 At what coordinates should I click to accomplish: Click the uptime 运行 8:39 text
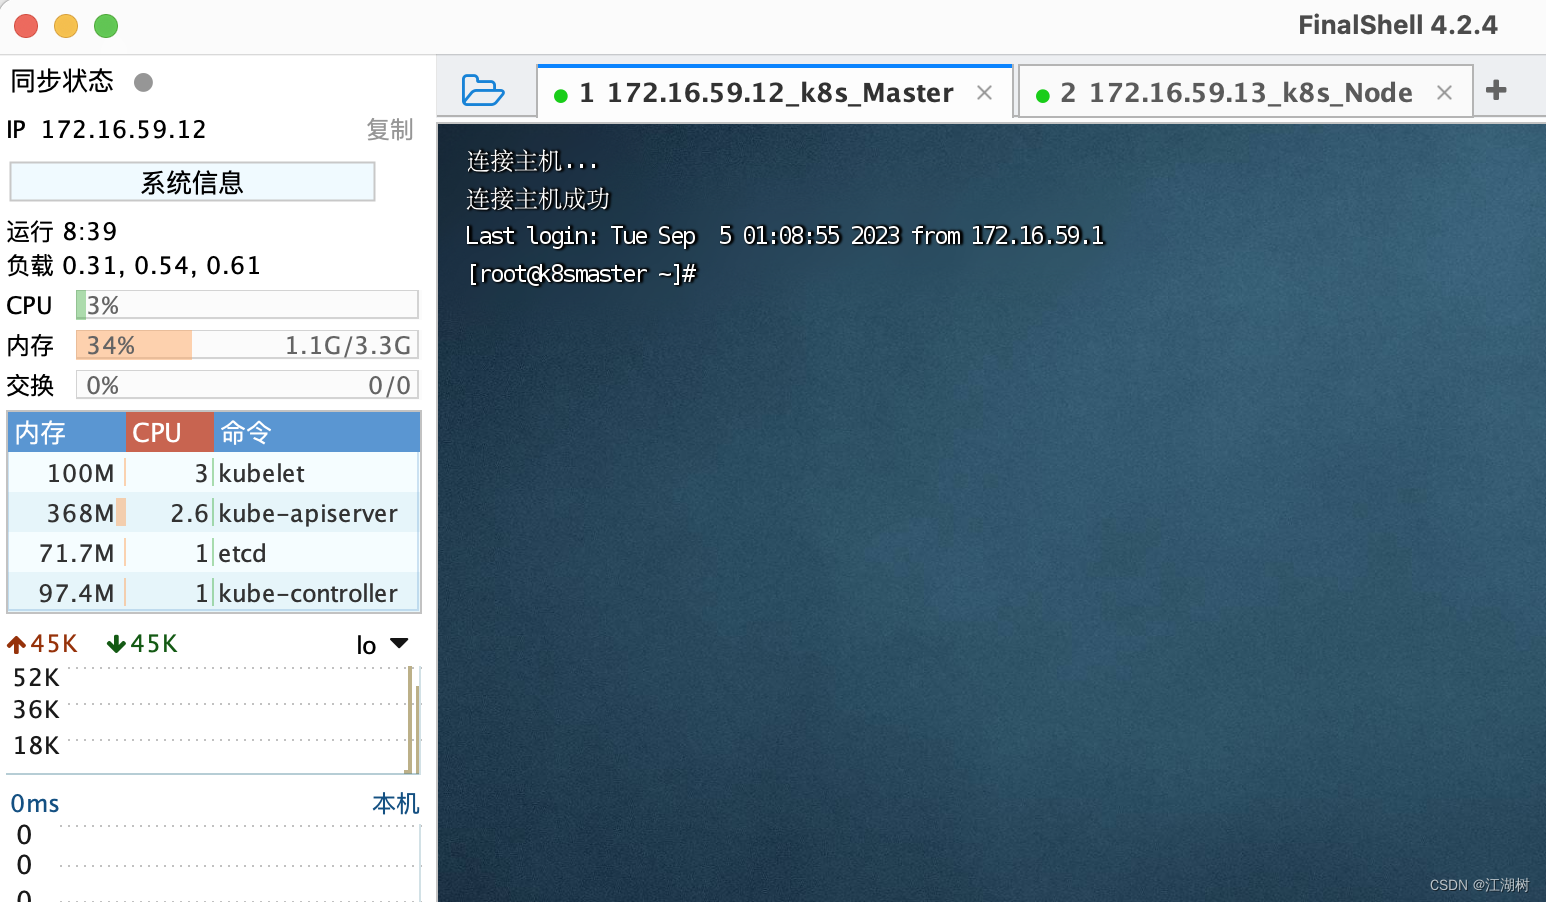62,232
